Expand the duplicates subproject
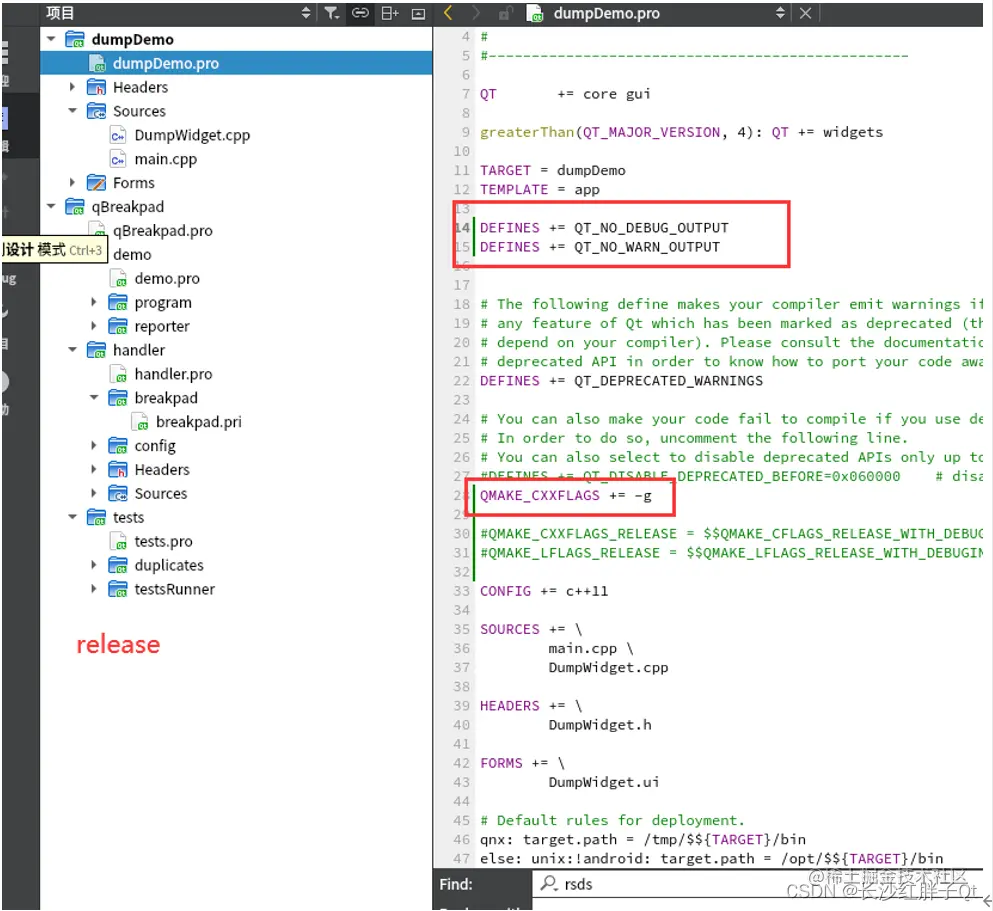 (94, 565)
